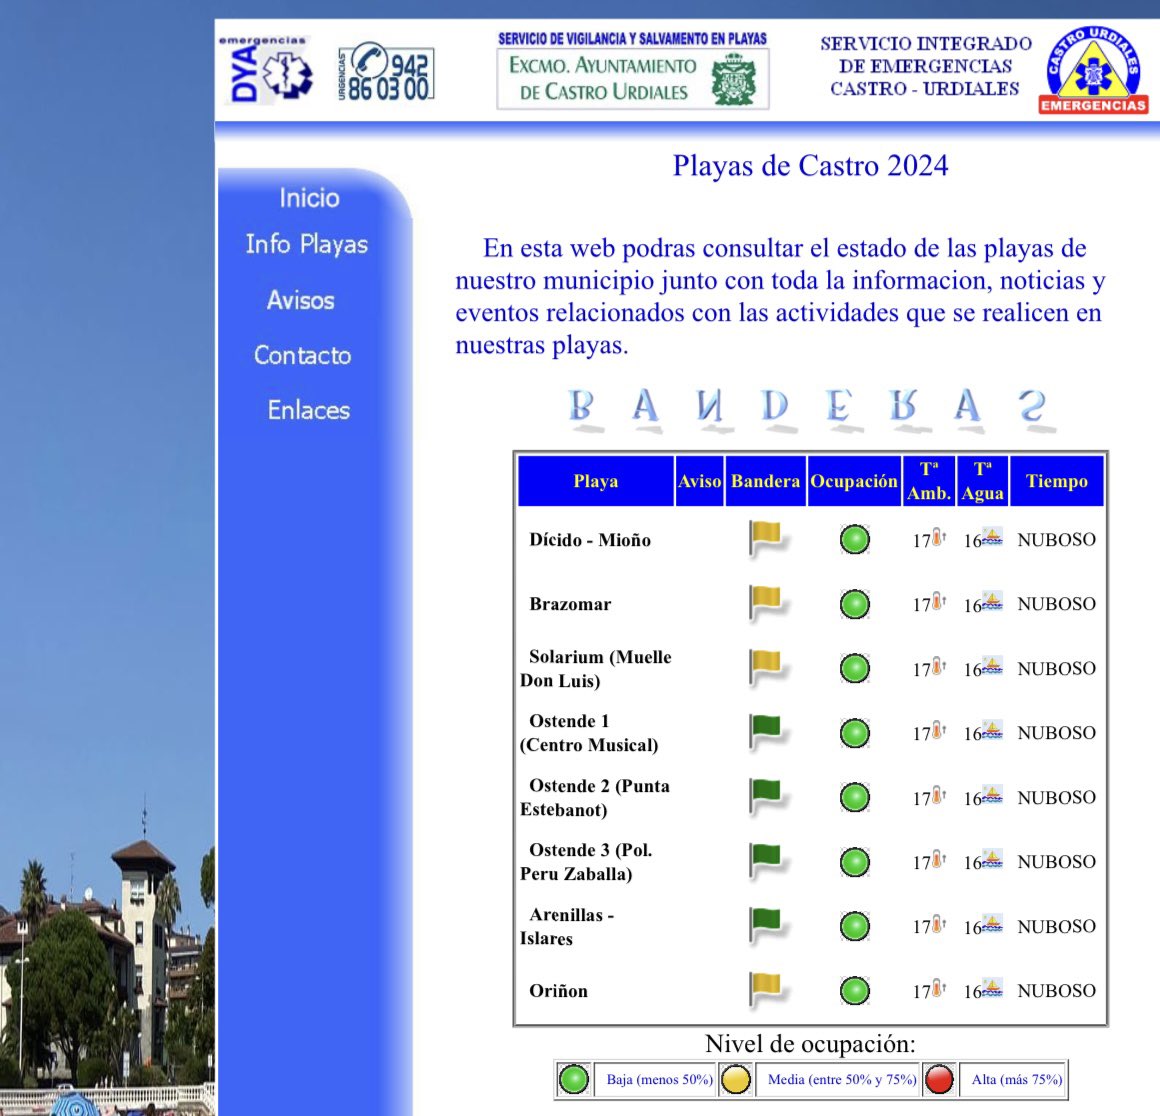Click the yellow Media legend circle
Image resolution: width=1160 pixels, height=1116 pixels.
click(735, 1080)
